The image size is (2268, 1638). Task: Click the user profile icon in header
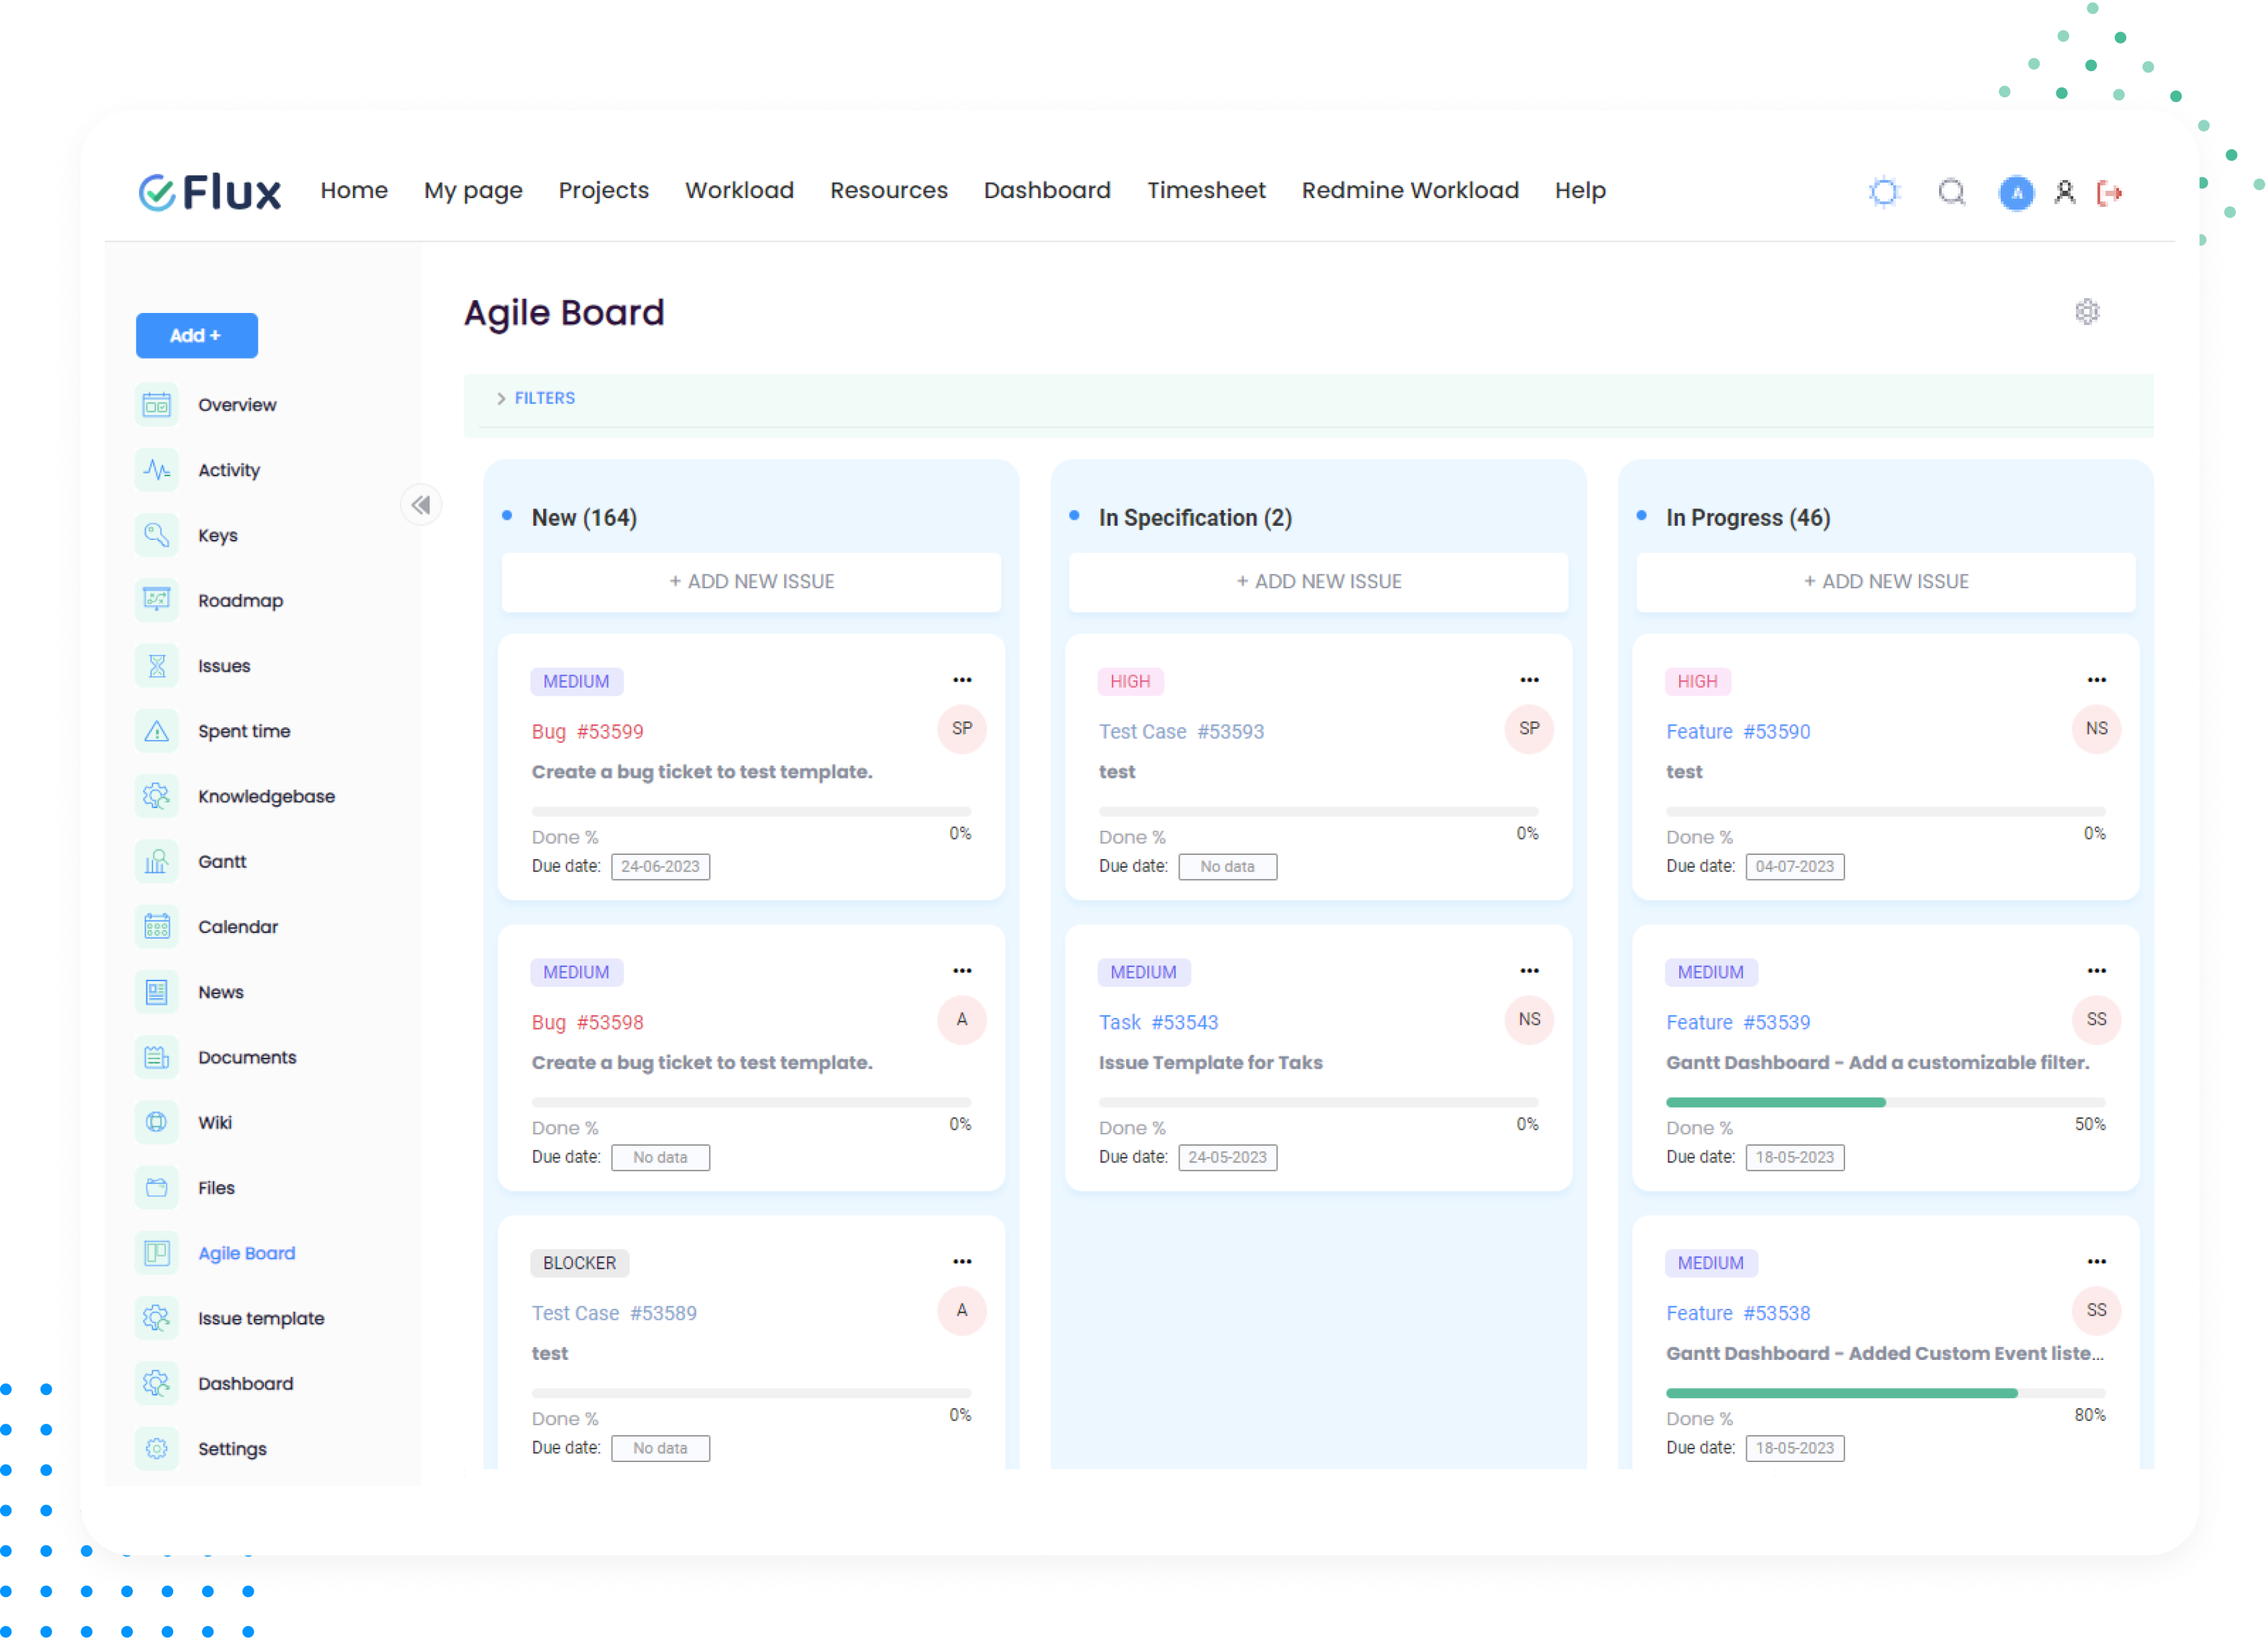2065,192
